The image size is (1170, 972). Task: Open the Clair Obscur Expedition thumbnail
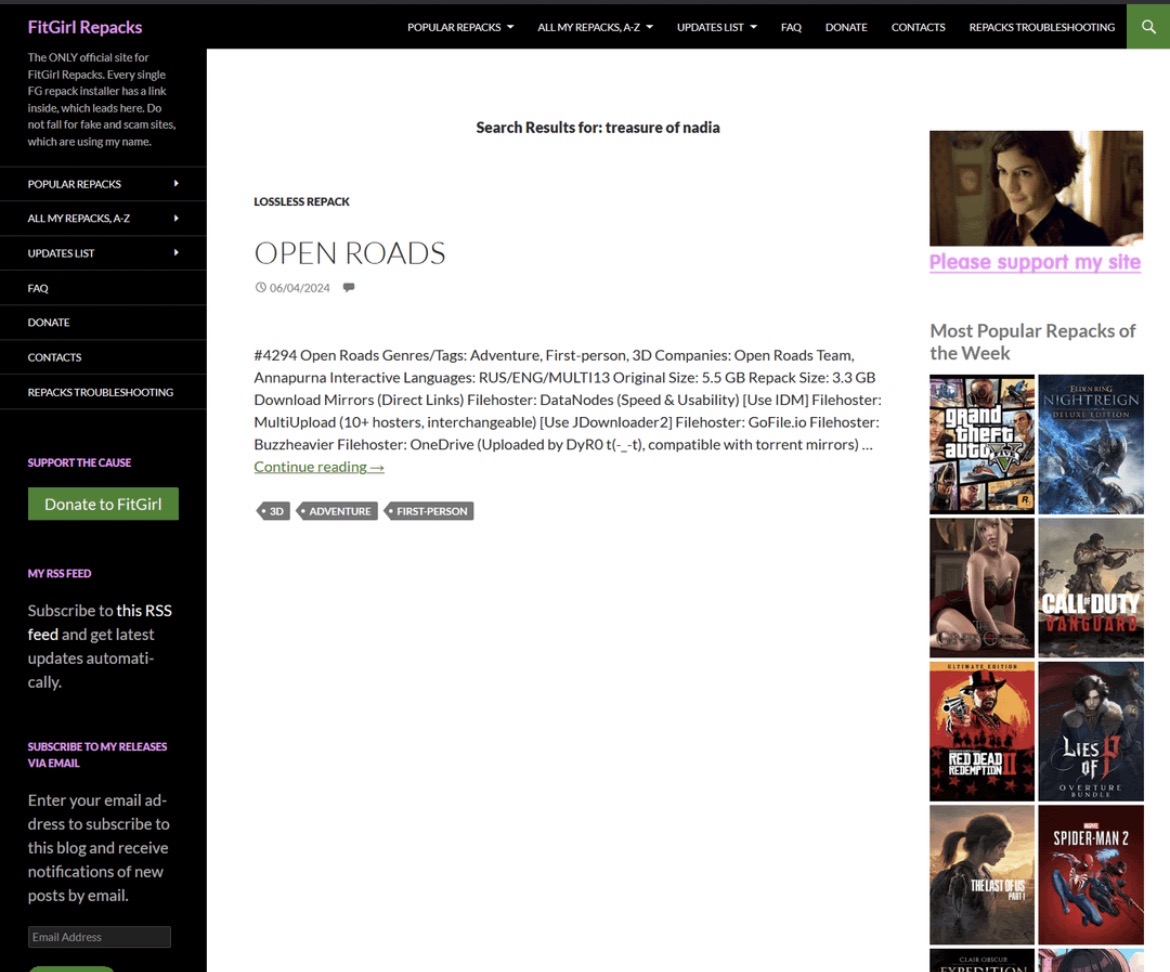point(982,960)
